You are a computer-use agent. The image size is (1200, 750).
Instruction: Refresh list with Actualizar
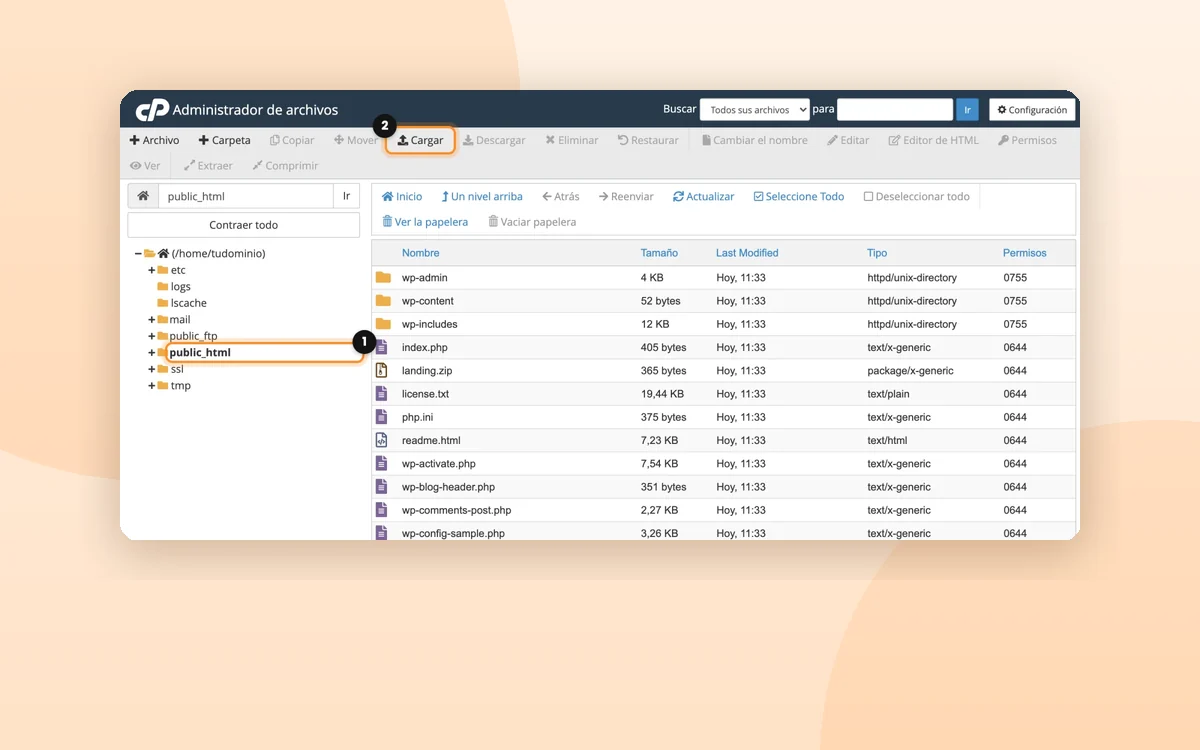(x=704, y=197)
